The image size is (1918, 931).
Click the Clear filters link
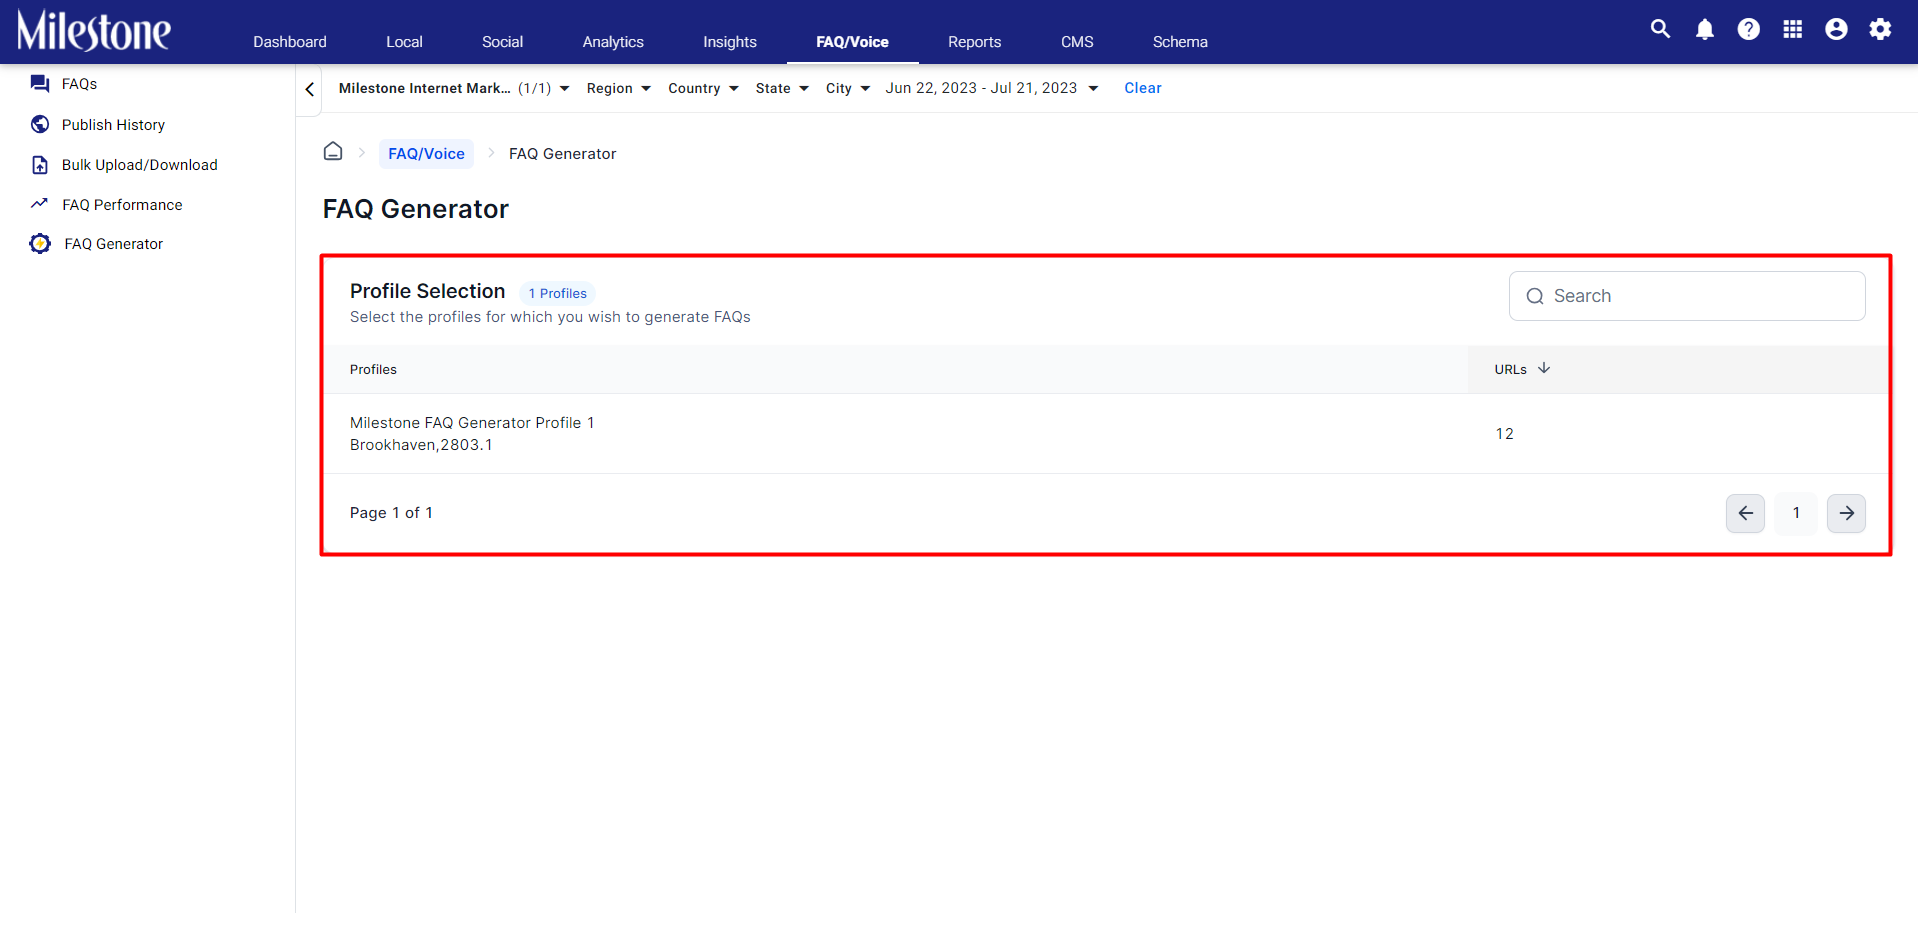tap(1142, 88)
